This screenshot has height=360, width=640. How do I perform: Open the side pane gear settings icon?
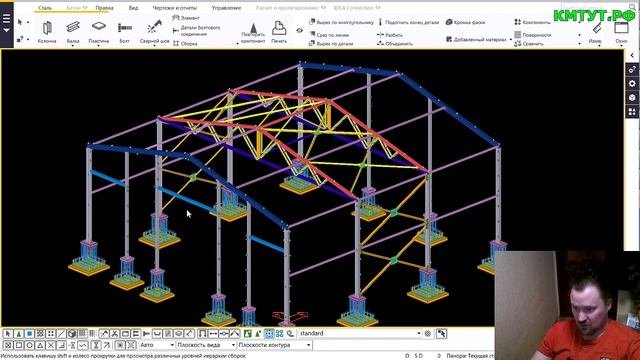point(632,83)
